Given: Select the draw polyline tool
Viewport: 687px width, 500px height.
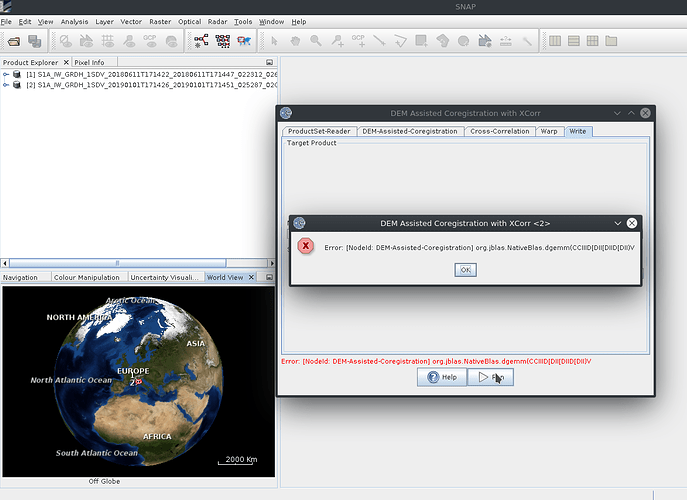Looking at the screenshot, I should click(400, 41).
